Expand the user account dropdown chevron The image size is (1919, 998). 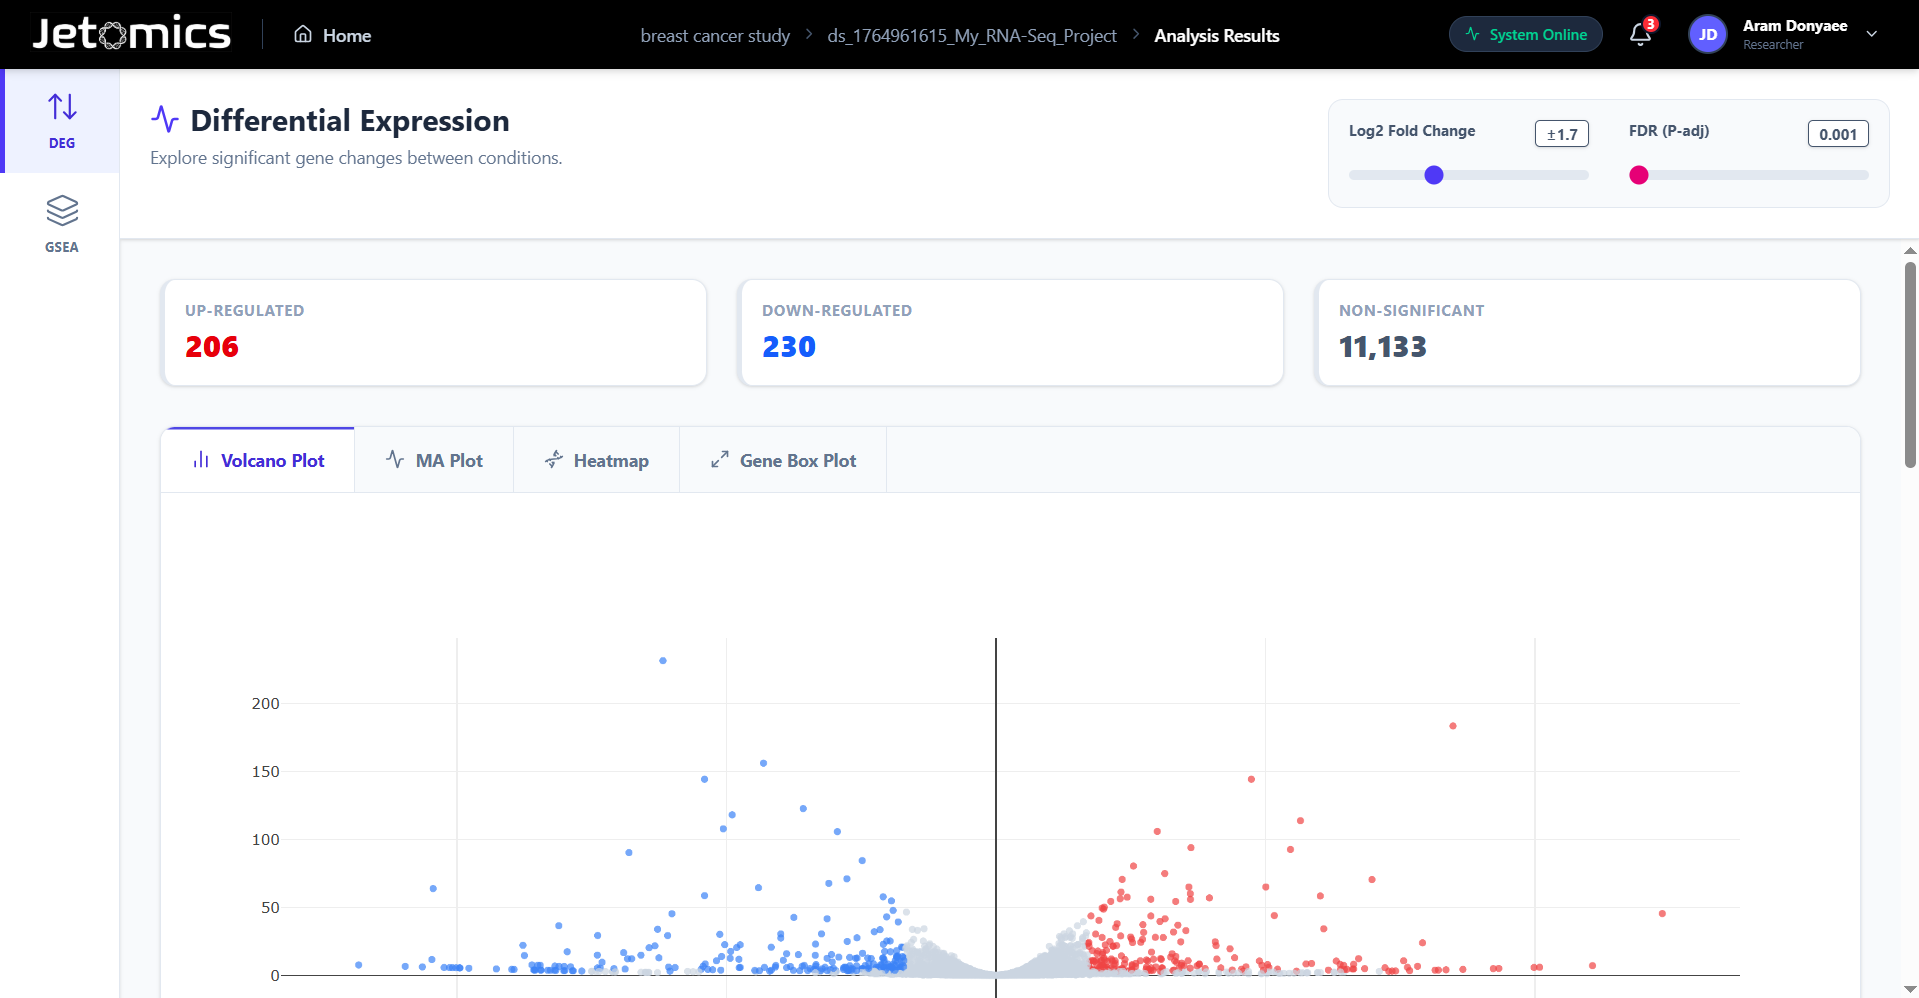pos(1872,34)
